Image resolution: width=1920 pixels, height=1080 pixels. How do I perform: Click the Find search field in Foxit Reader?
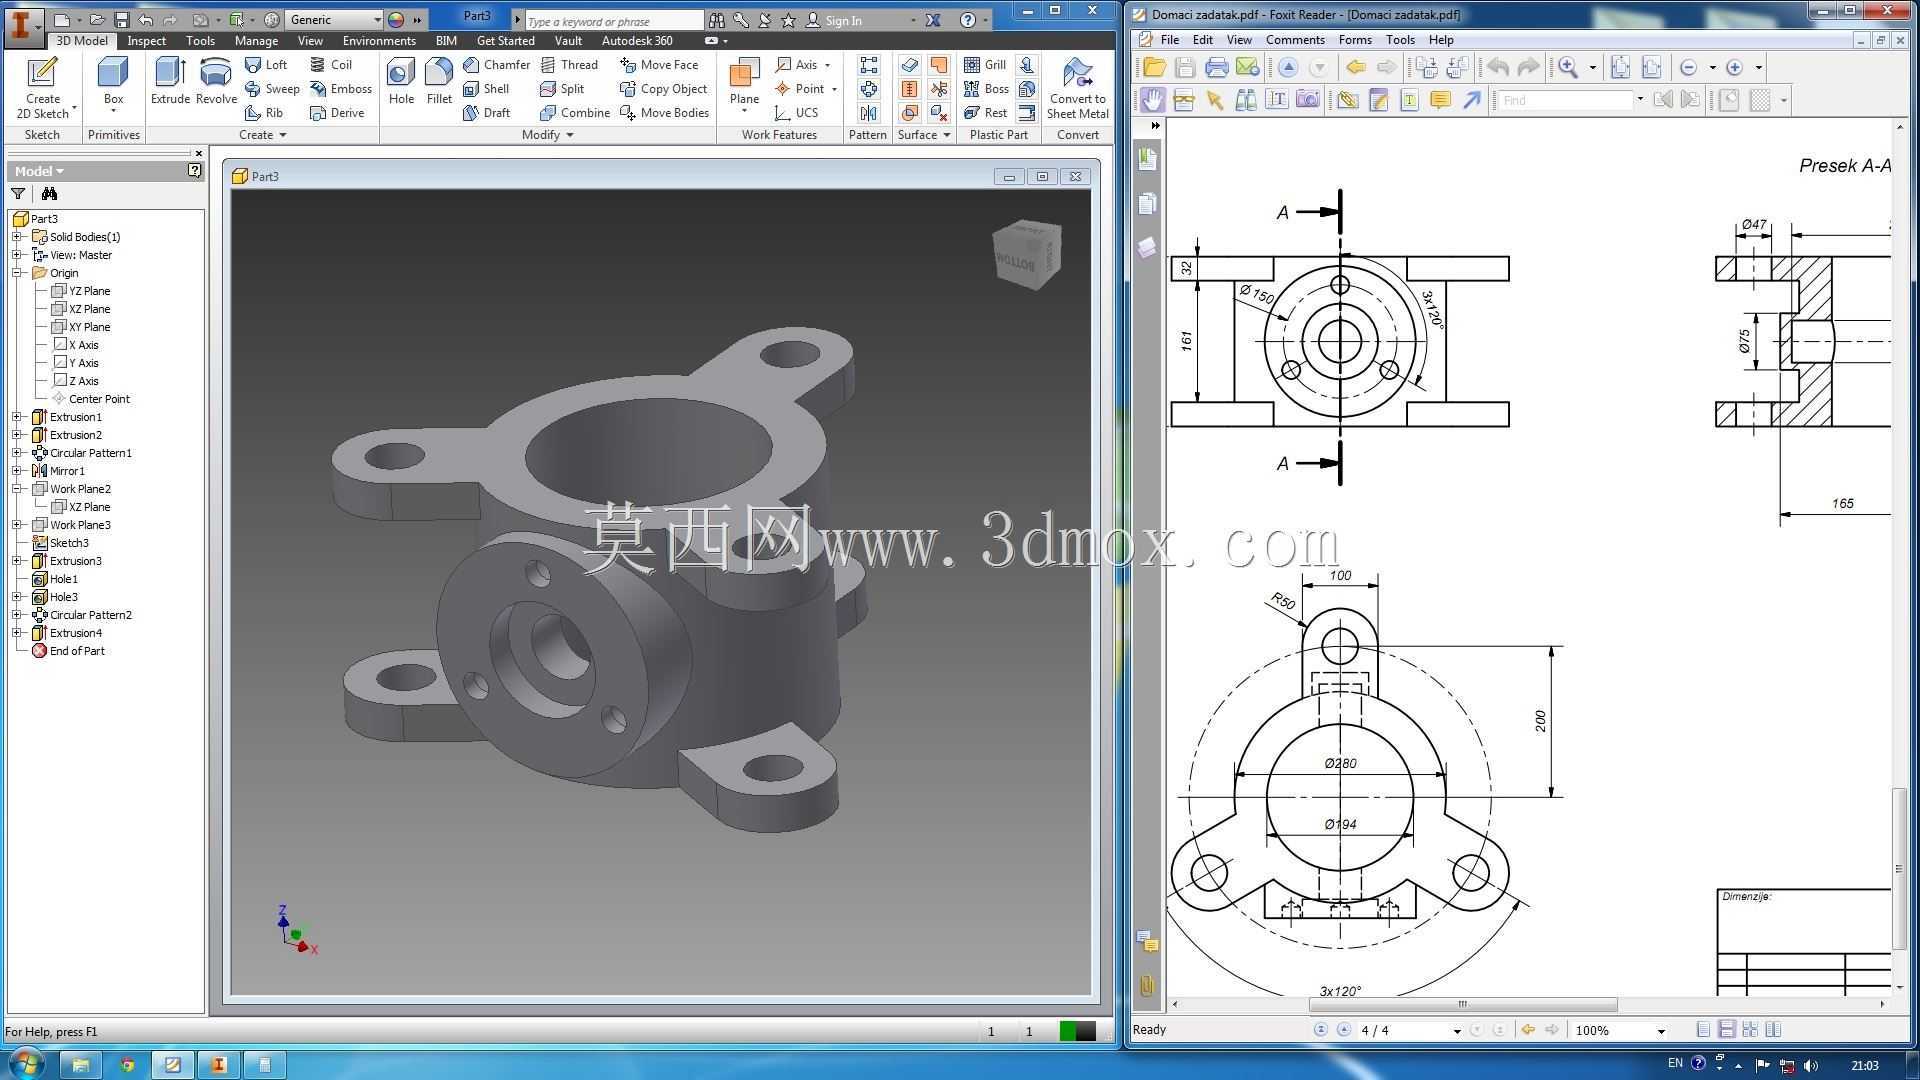coord(1567,100)
